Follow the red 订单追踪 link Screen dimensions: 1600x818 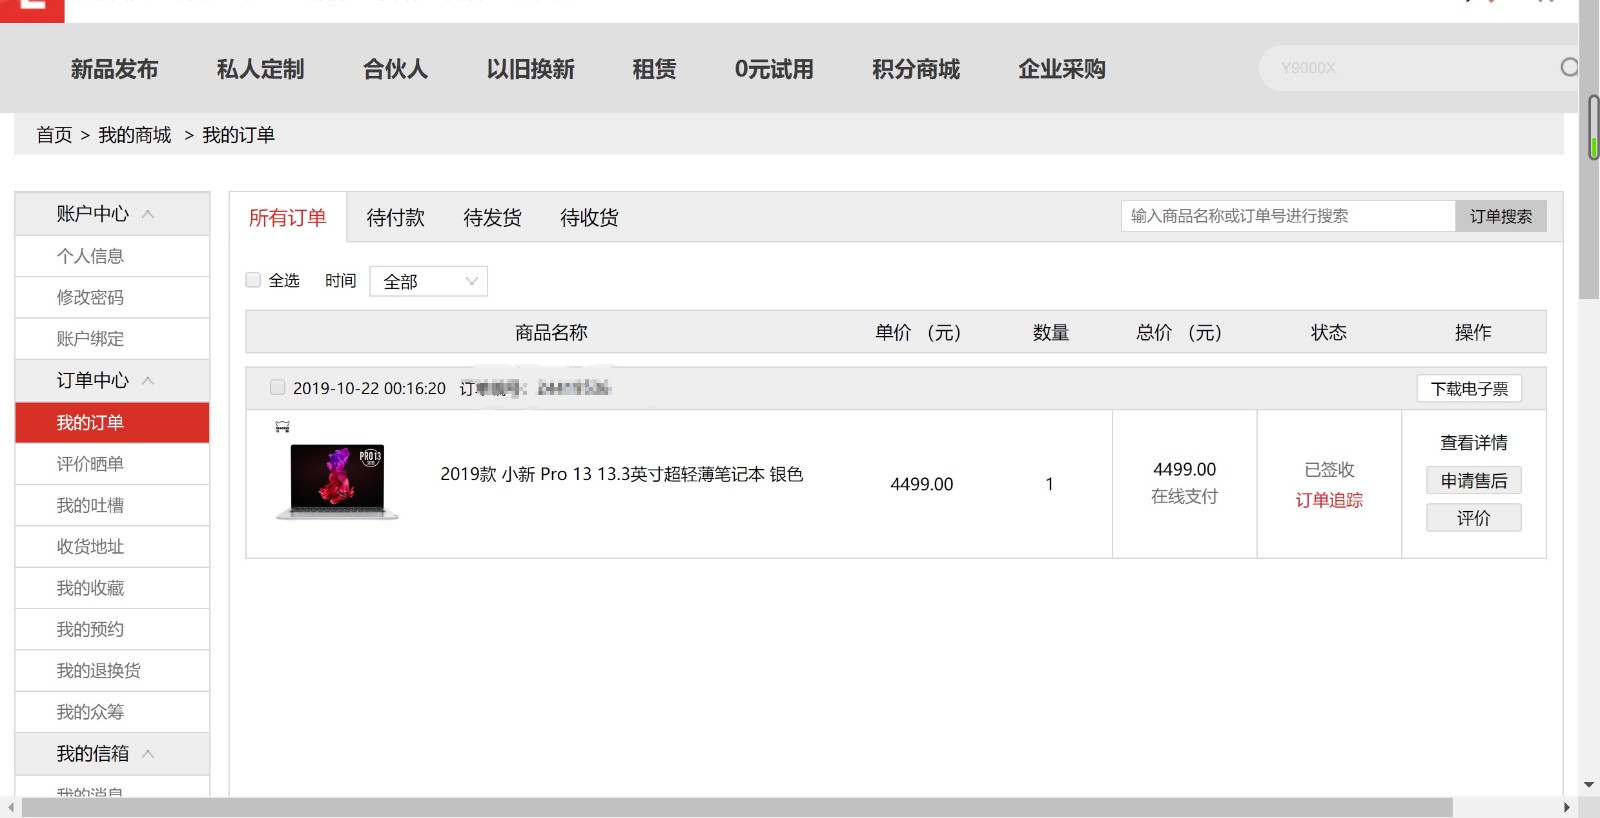pos(1329,500)
